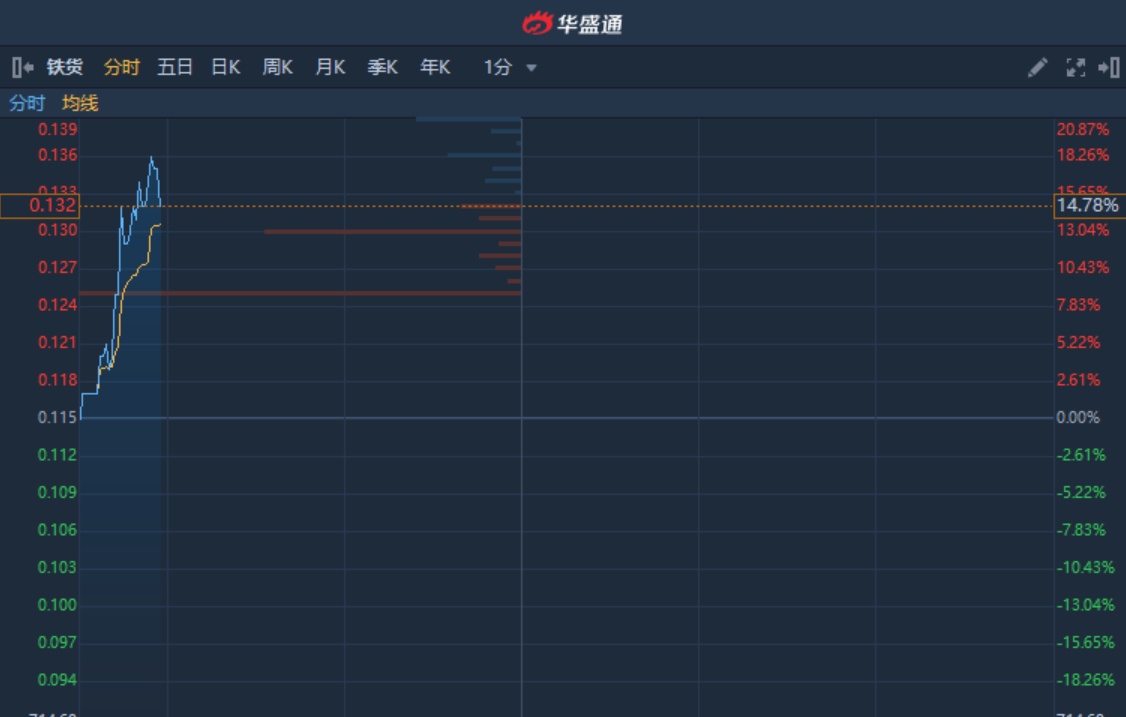
Task: Click the 0.121 price axis label
Action: [x=57, y=342]
